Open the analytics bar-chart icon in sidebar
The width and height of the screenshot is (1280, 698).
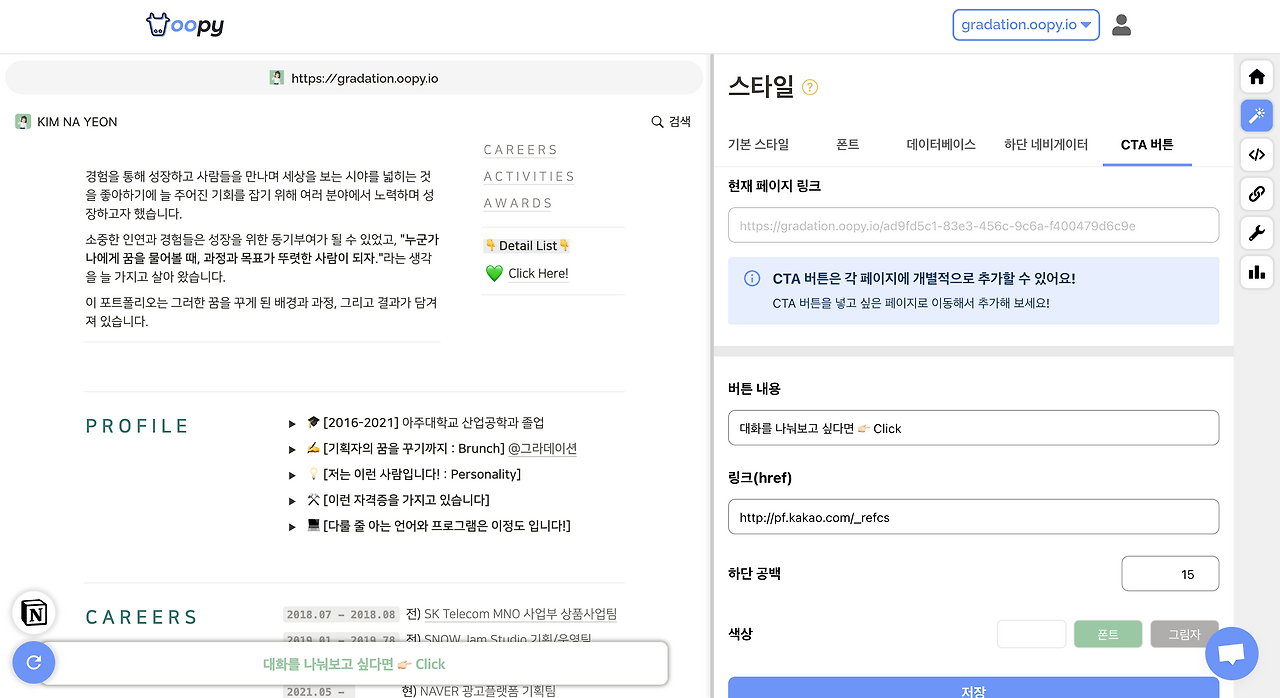[1256, 271]
